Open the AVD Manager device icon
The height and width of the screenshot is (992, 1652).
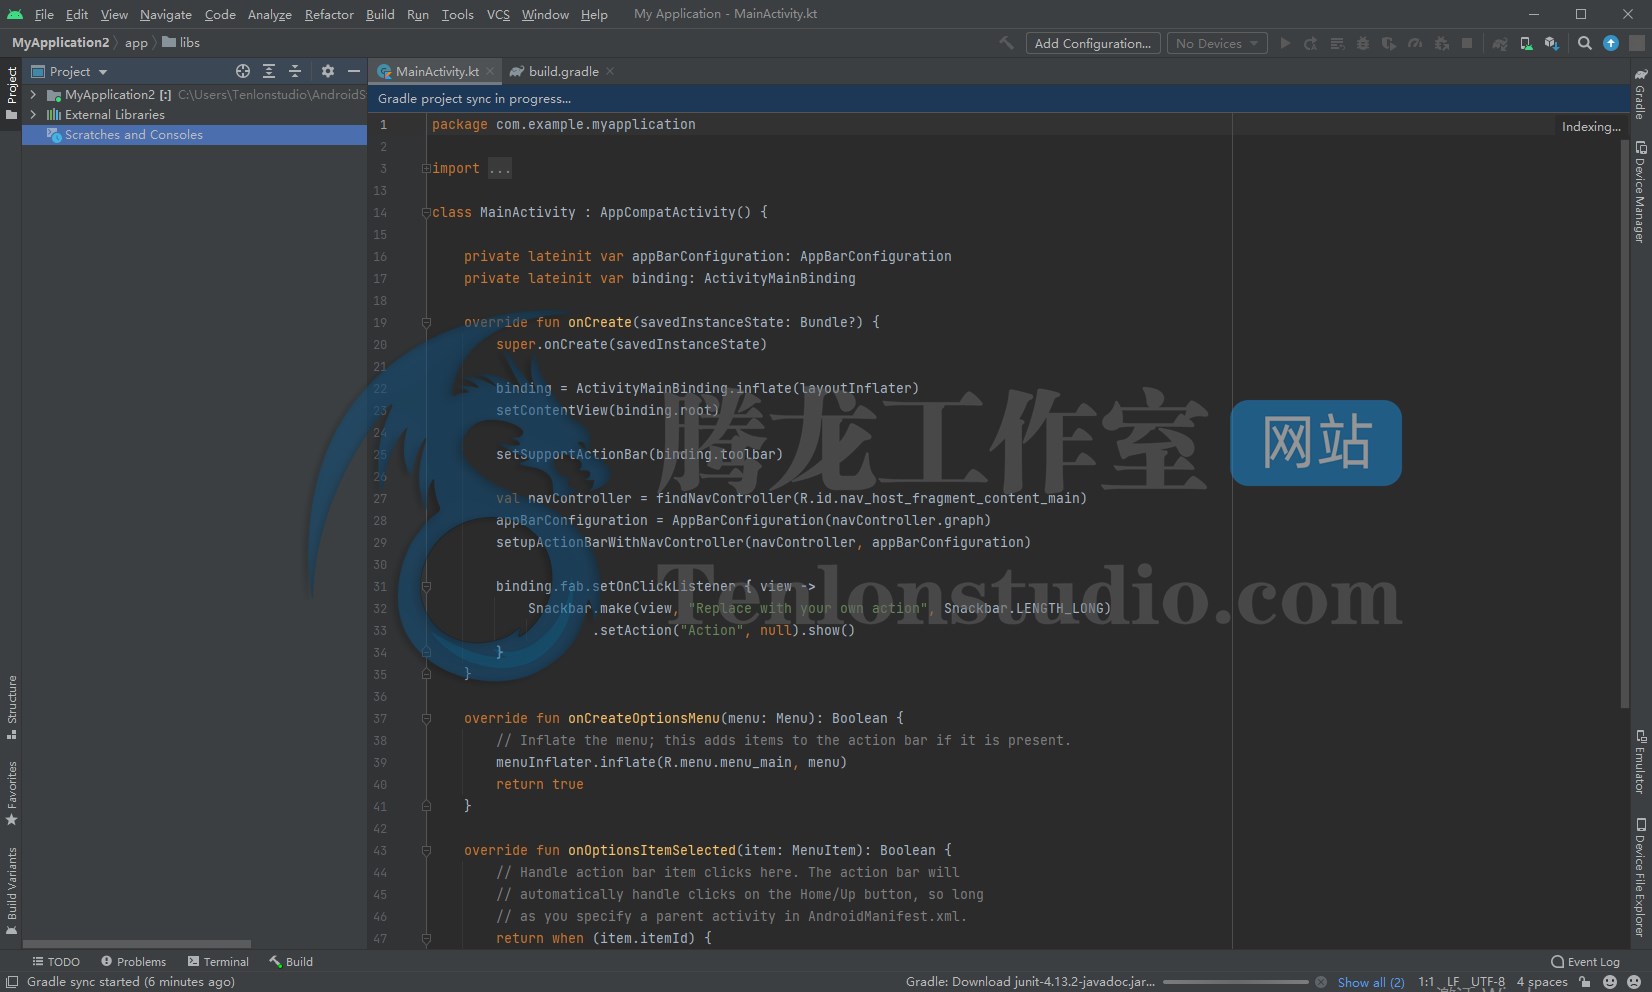[x=1526, y=43]
